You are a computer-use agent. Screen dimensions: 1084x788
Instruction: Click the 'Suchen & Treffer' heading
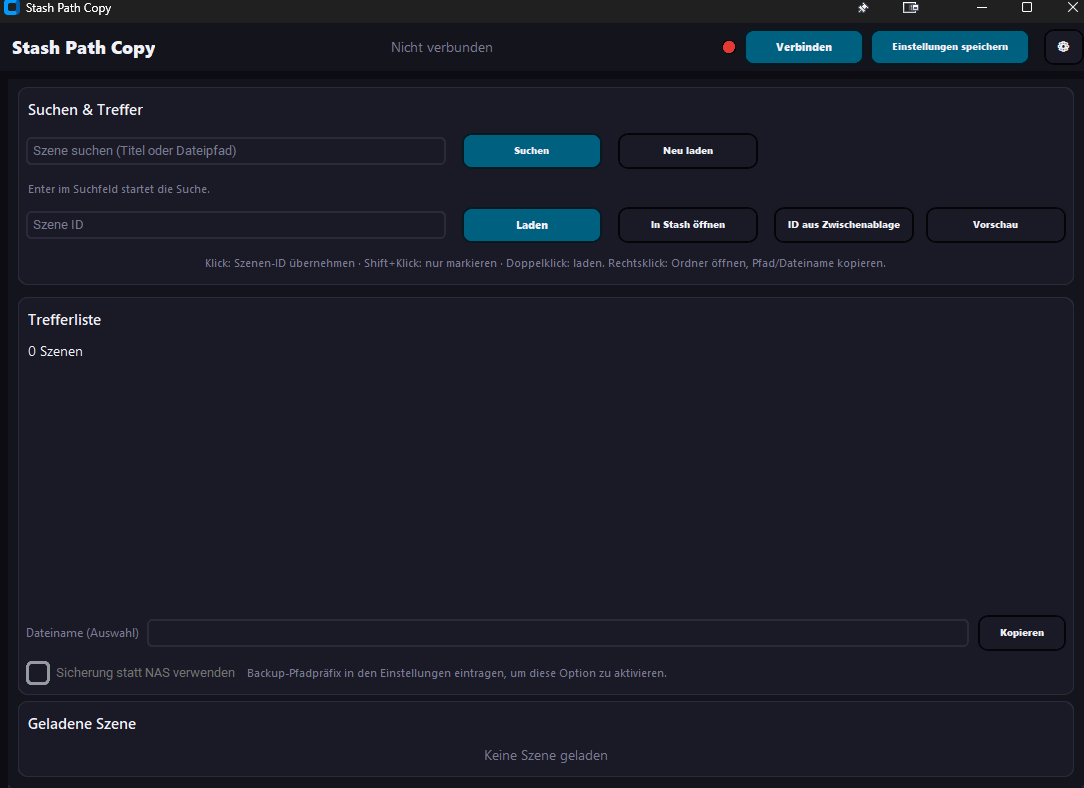click(x=85, y=110)
